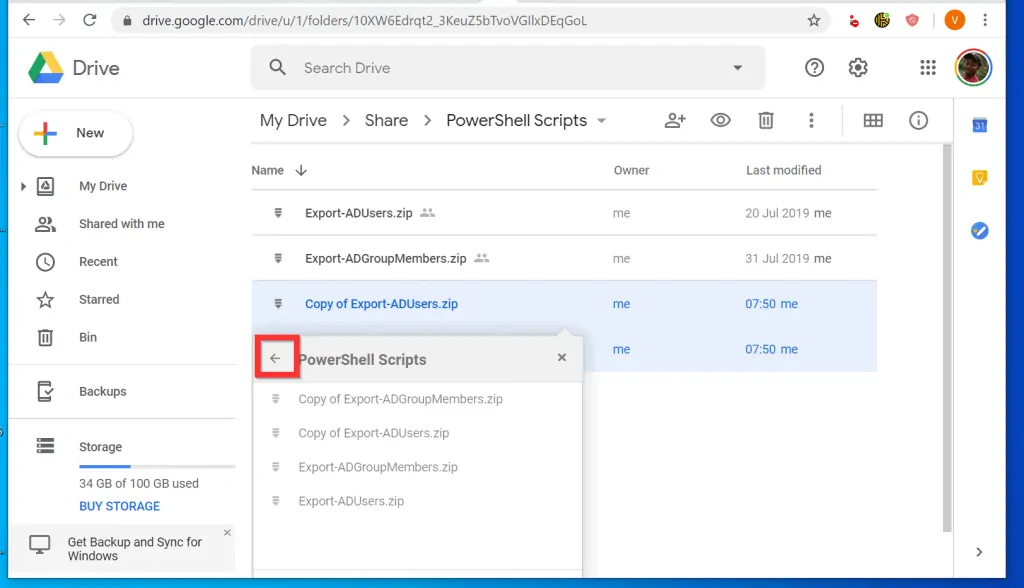The width and height of the screenshot is (1024, 588).
Task: Click the New button
Action: tap(75, 132)
